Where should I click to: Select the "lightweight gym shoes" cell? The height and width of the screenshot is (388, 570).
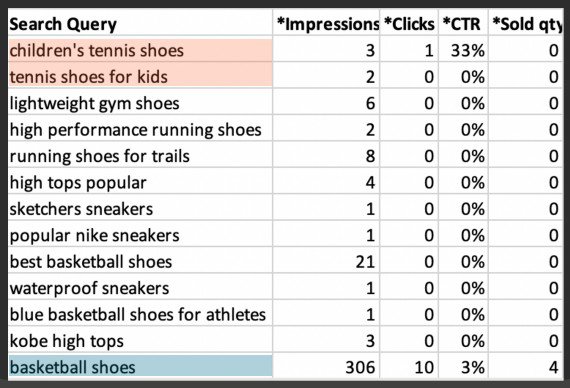(140, 103)
